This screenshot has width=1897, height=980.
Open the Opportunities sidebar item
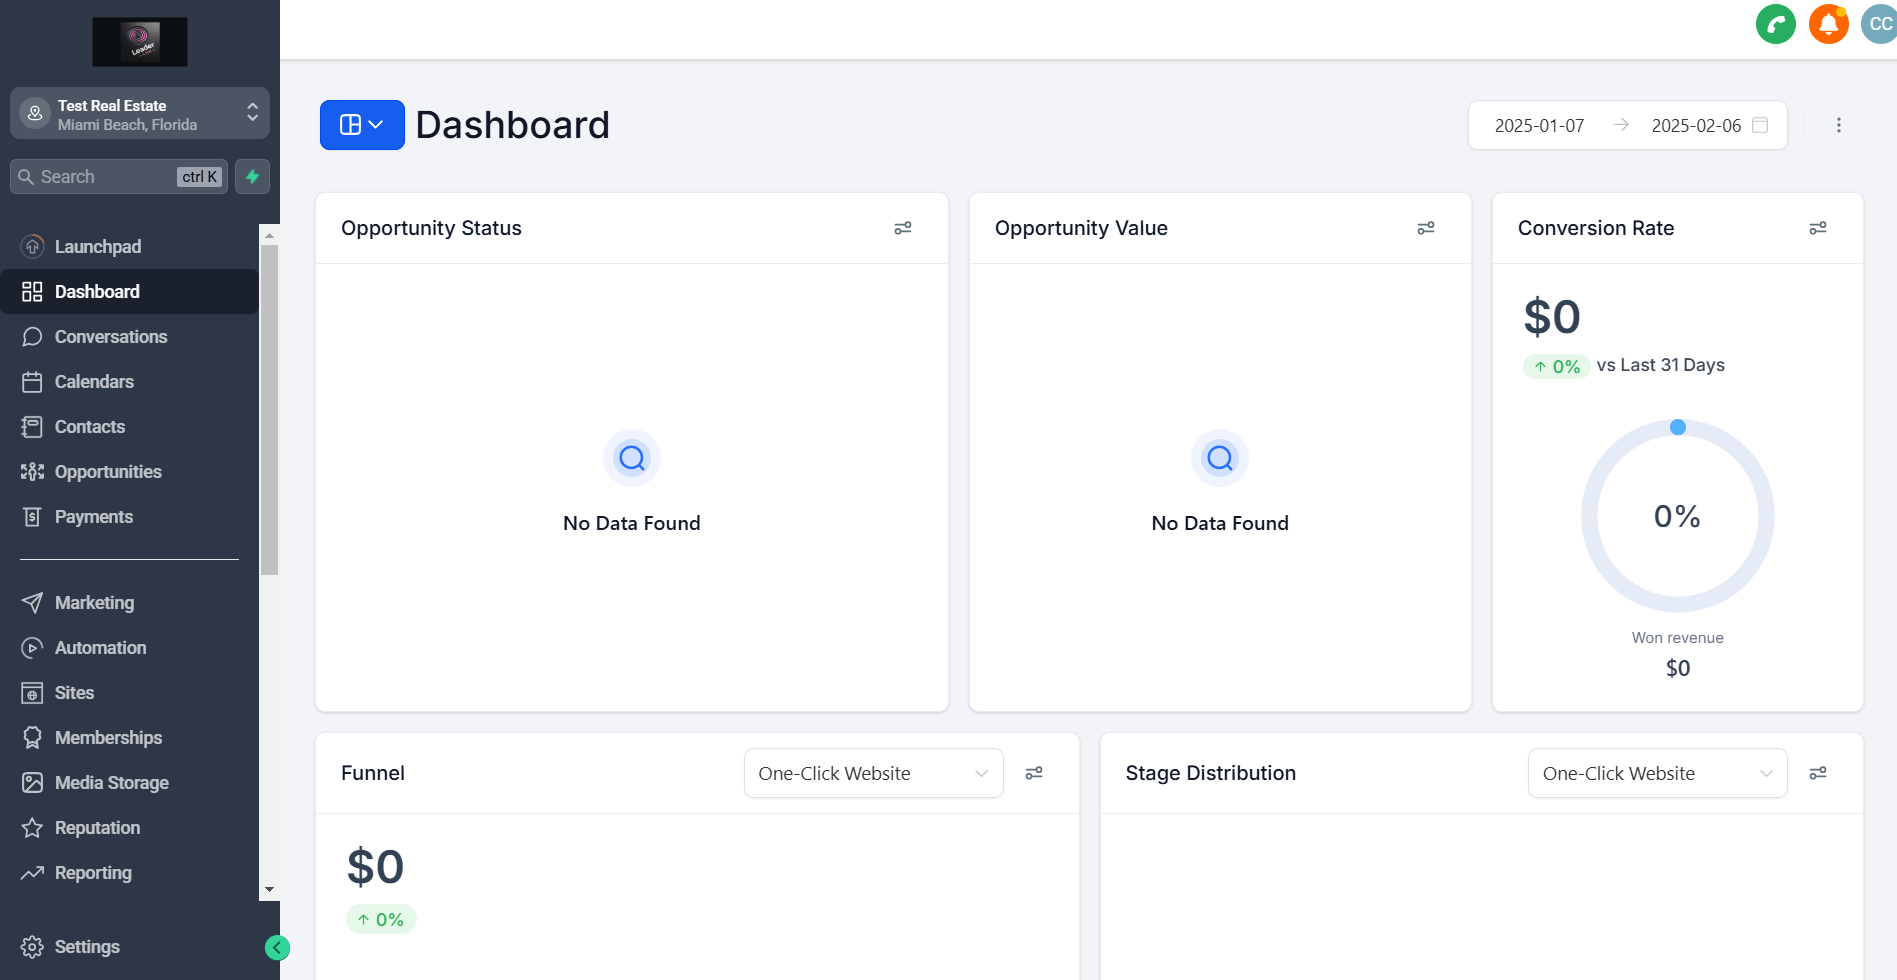tap(108, 472)
